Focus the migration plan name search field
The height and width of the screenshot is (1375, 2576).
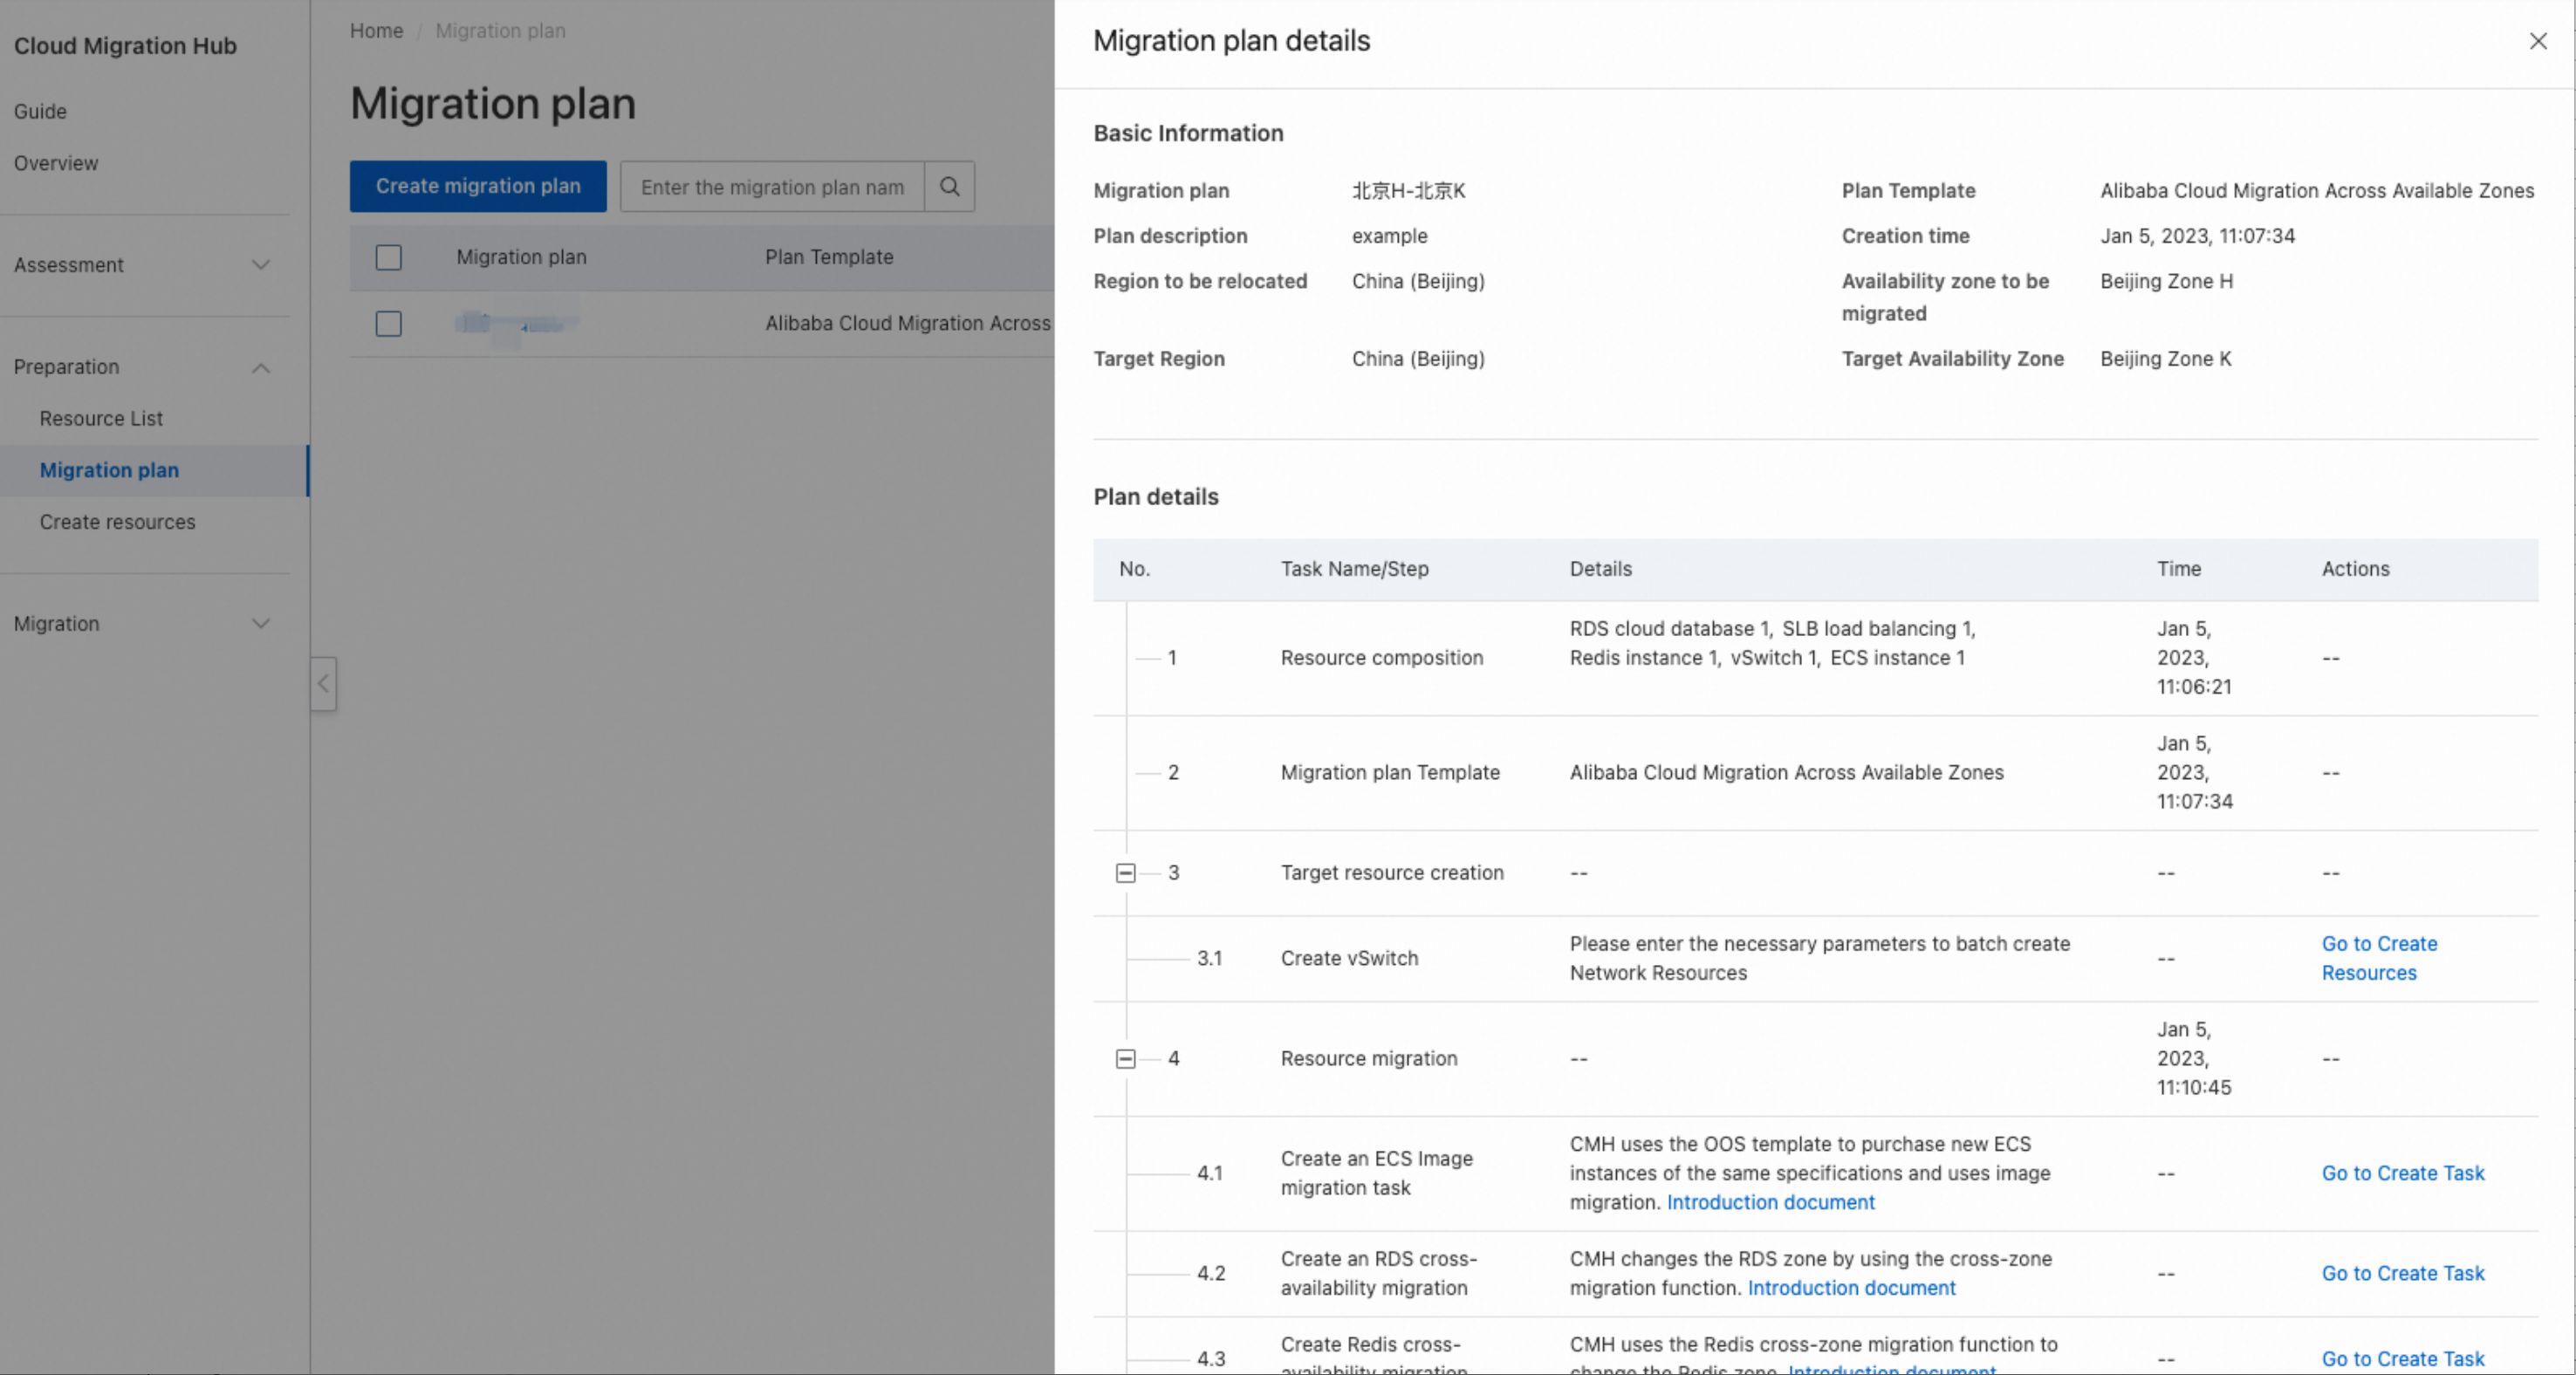click(x=772, y=187)
